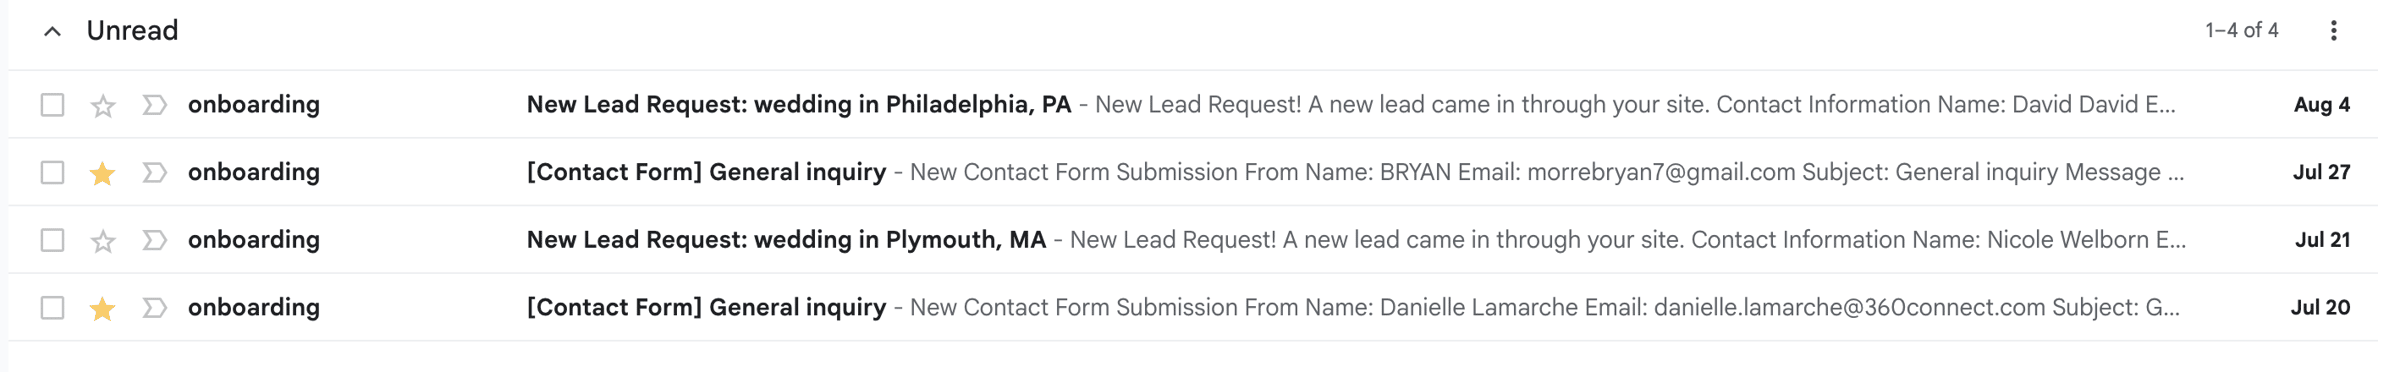
Task: Mark the Jul 20 email as important
Action: [x=154, y=308]
